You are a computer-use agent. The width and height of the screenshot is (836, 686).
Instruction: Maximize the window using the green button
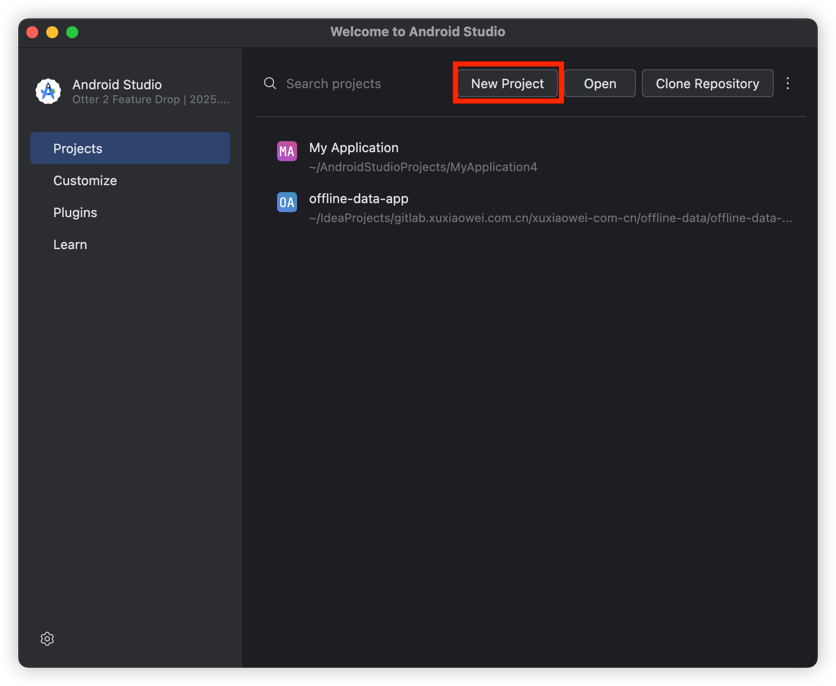click(72, 32)
